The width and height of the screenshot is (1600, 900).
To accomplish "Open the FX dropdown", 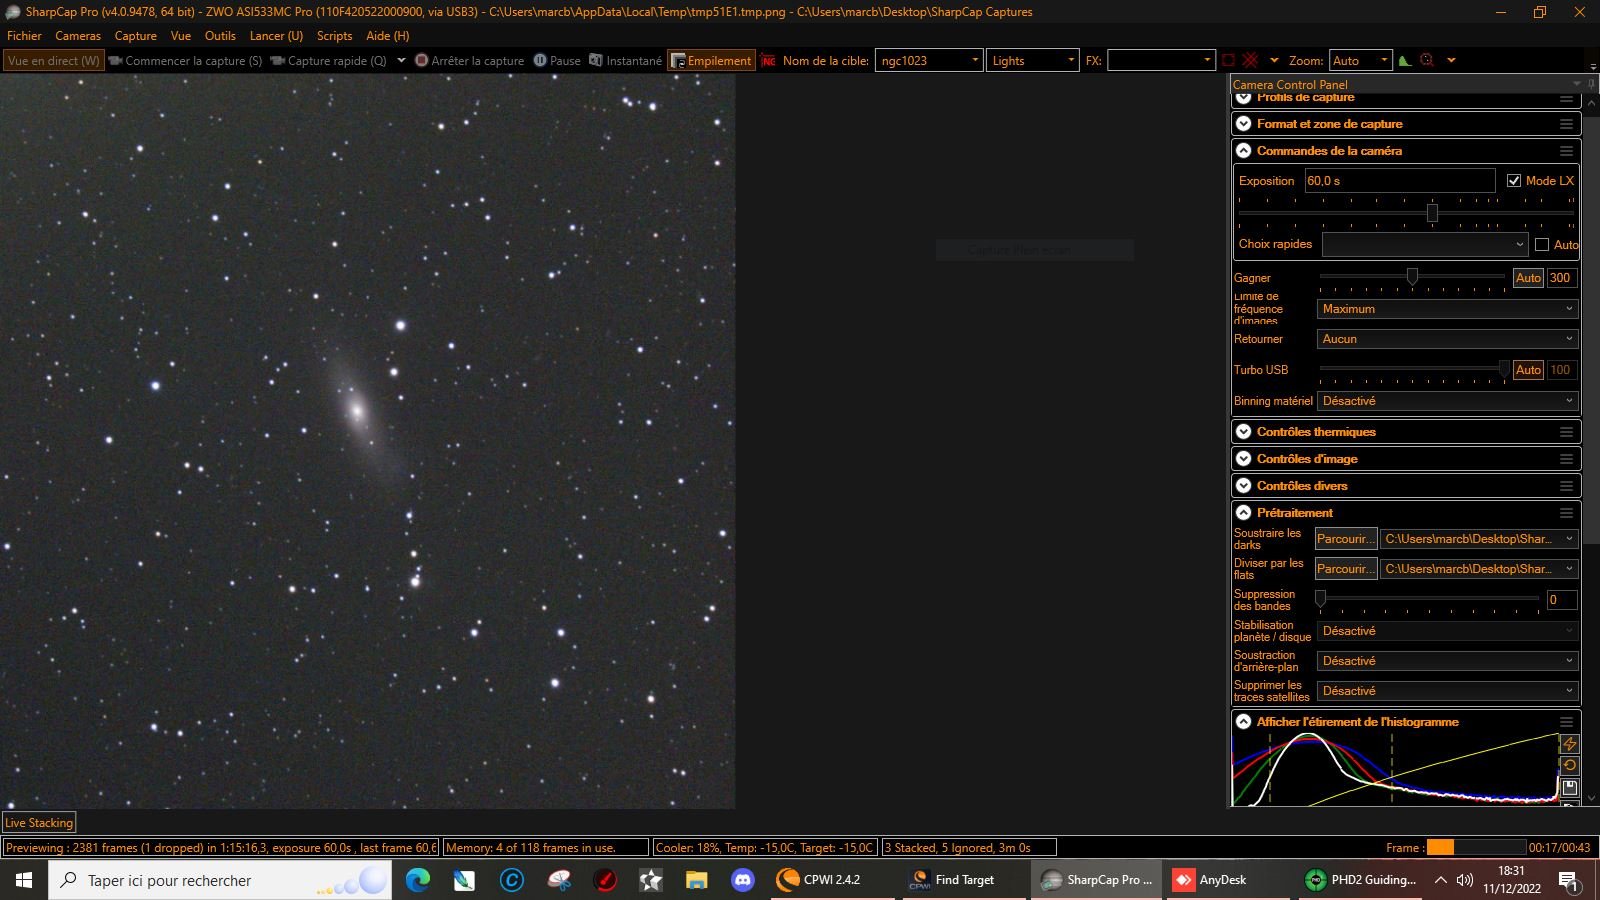I will (x=1161, y=61).
